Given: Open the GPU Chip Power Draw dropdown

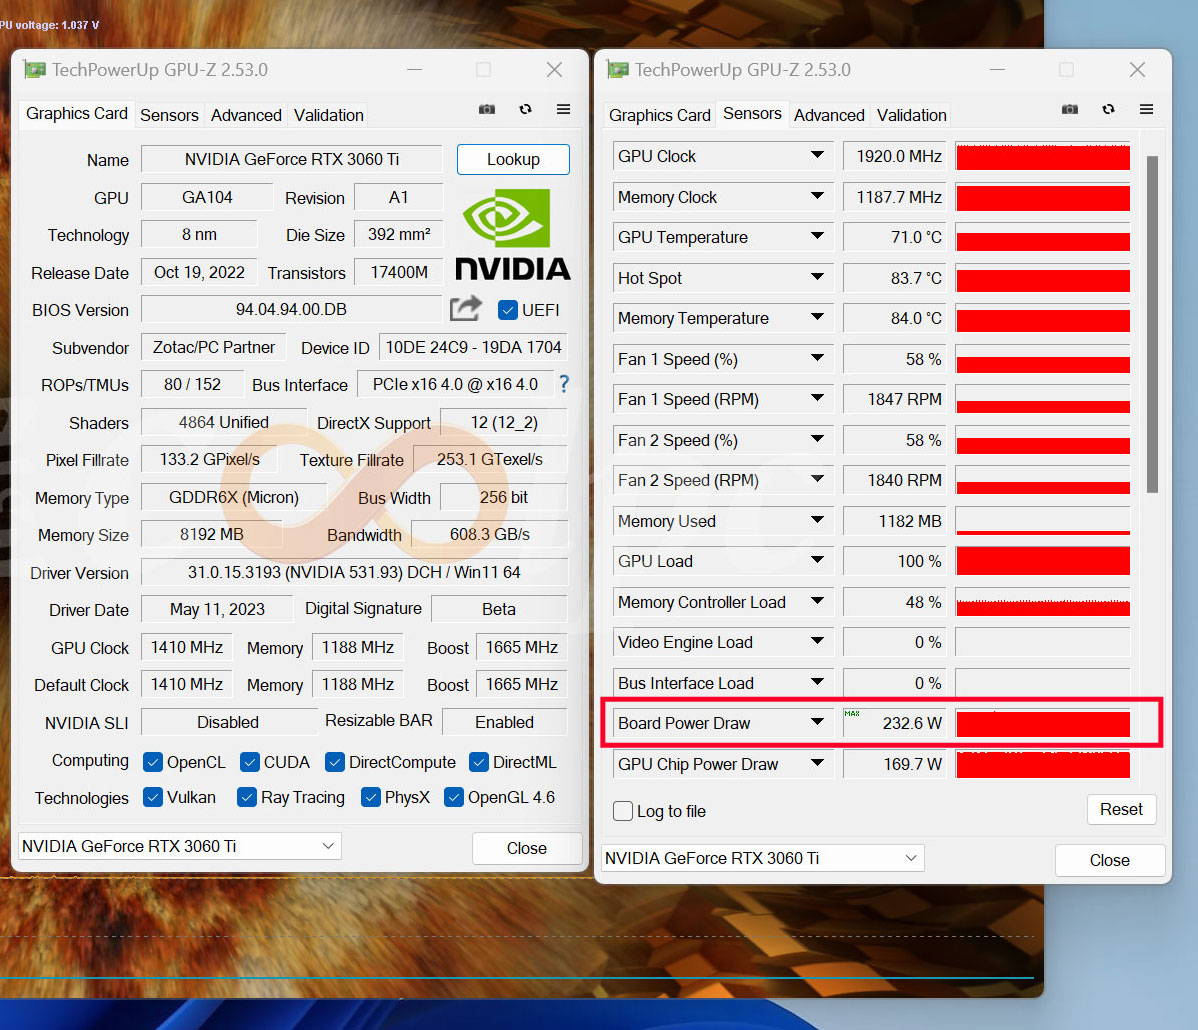Looking at the screenshot, I should click(817, 763).
